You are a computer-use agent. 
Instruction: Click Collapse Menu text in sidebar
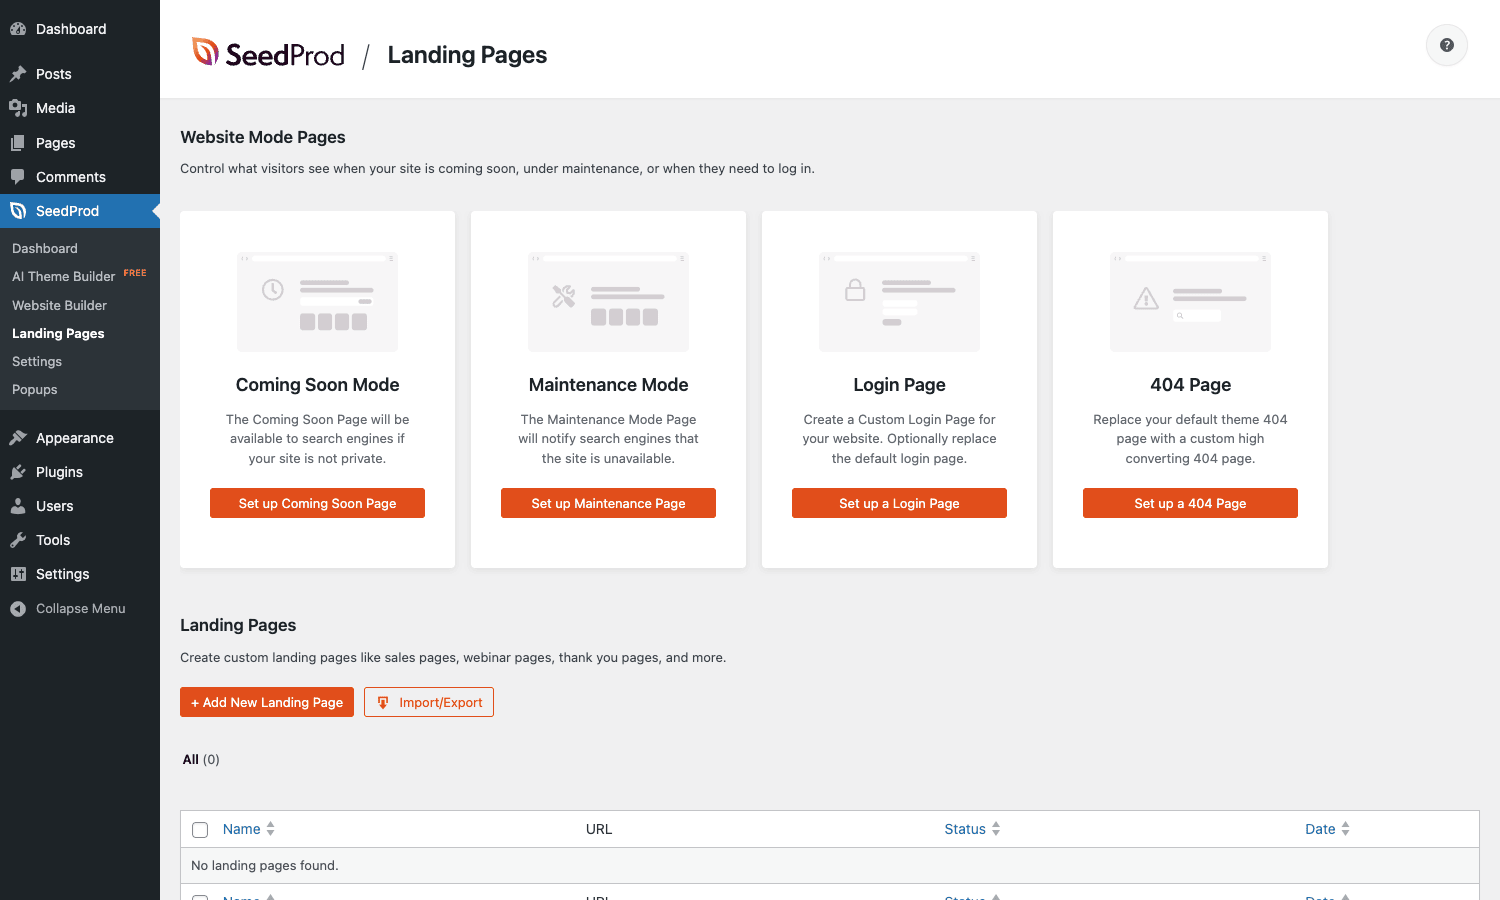[81, 608]
